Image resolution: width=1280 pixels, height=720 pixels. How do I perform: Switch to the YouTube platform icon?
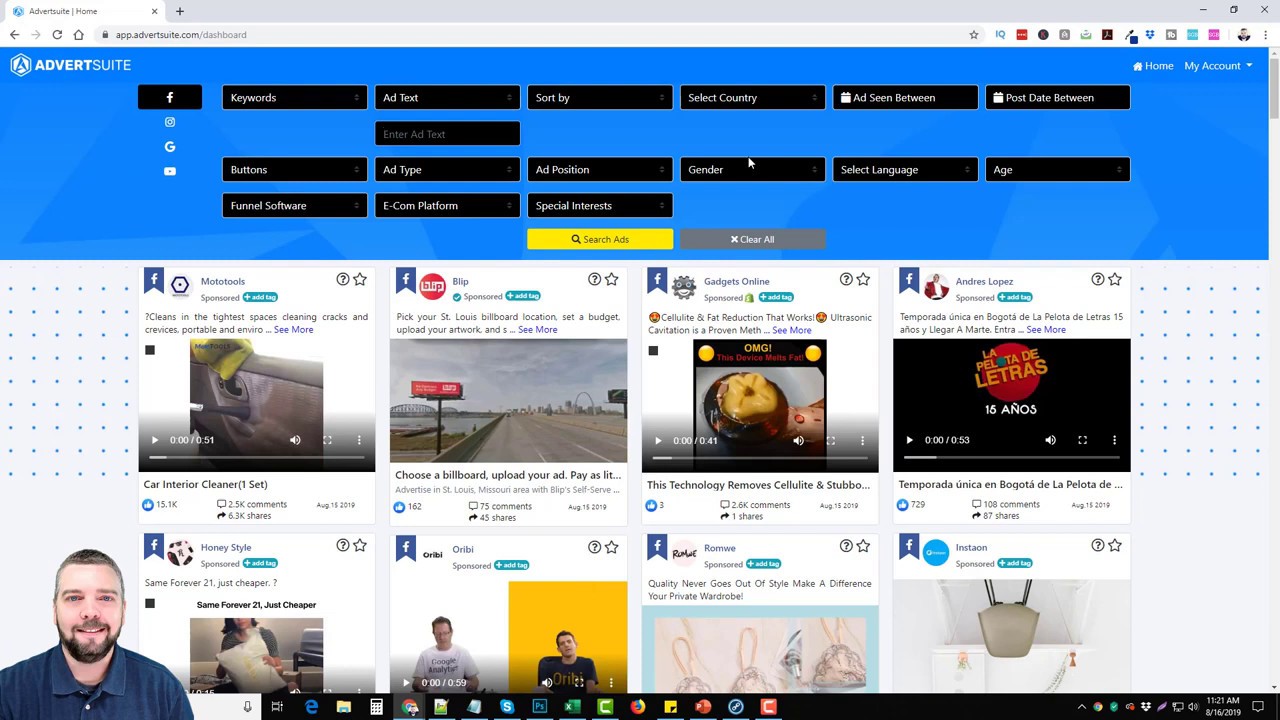click(169, 171)
